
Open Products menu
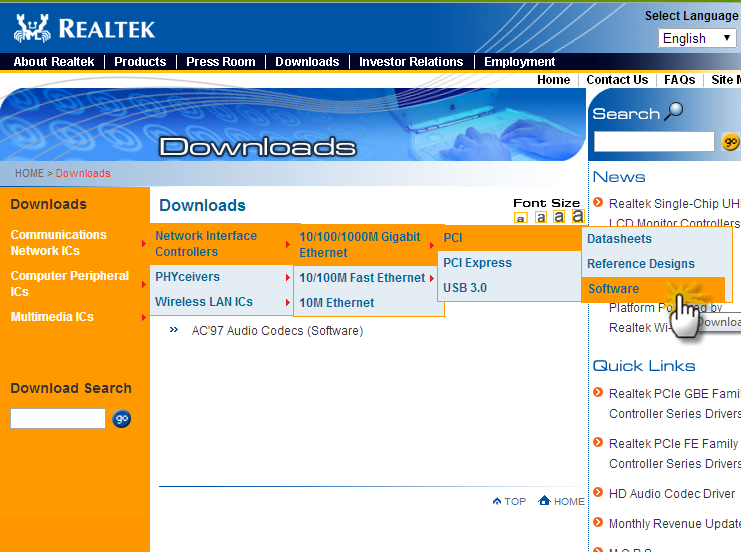[140, 62]
